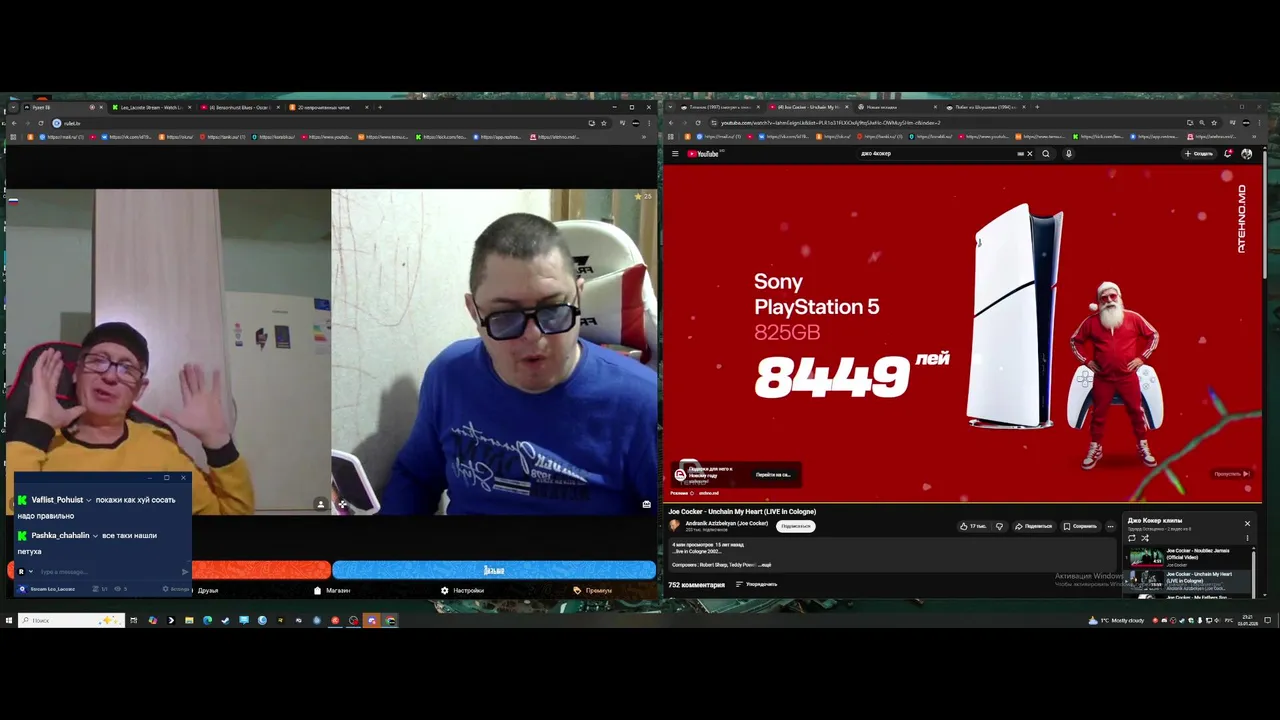Open new tab in YouTube browser window
Screen dimensions: 1280x720
pyautogui.click(x=1037, y=107)
